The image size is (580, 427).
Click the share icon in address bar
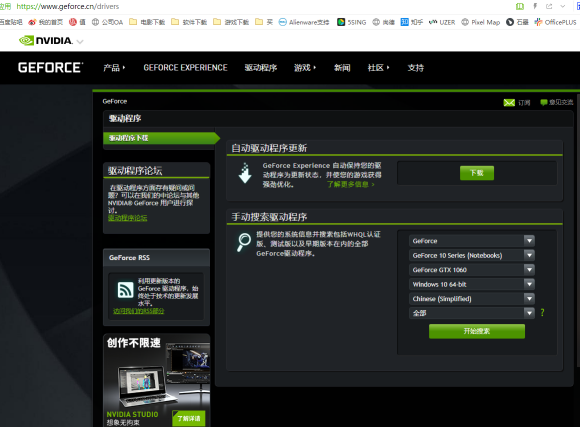click(549, 6)
